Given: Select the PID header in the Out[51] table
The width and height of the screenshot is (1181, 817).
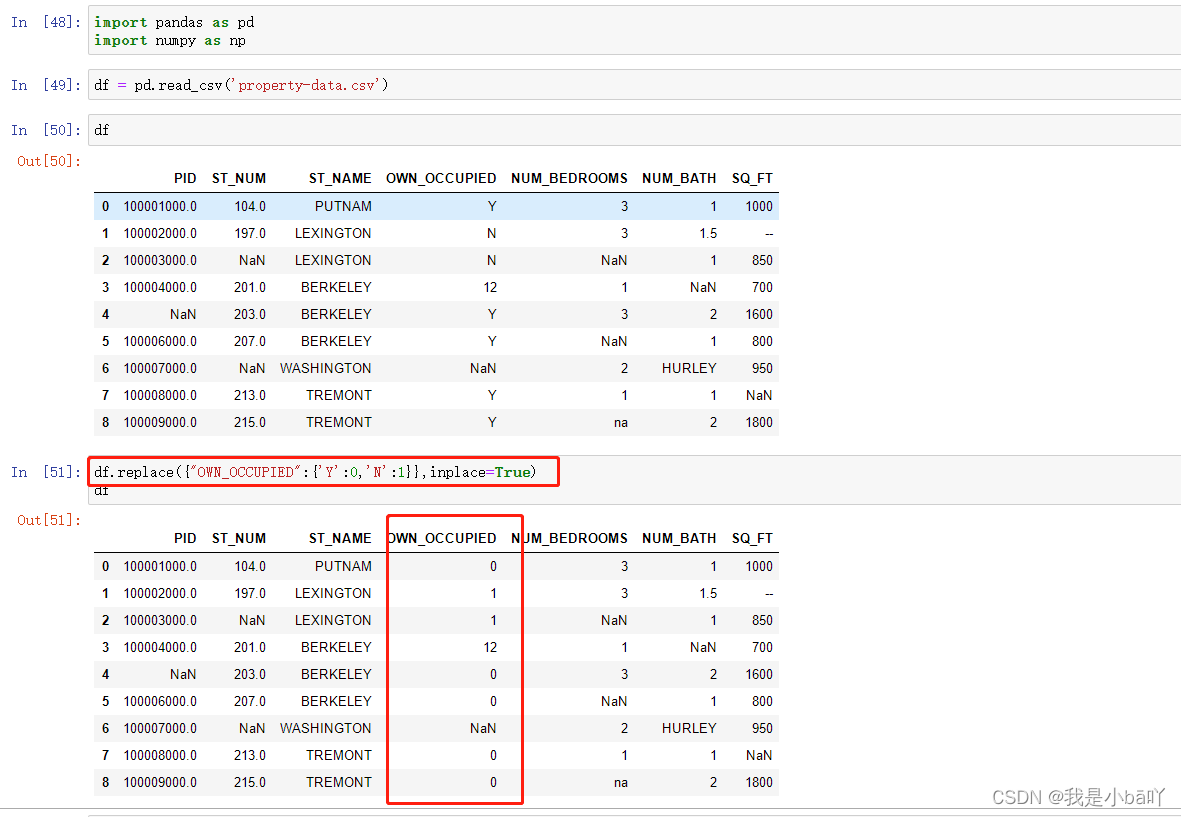Looking at the screenshot, I should pyautogui.click(x=185, y=538).
